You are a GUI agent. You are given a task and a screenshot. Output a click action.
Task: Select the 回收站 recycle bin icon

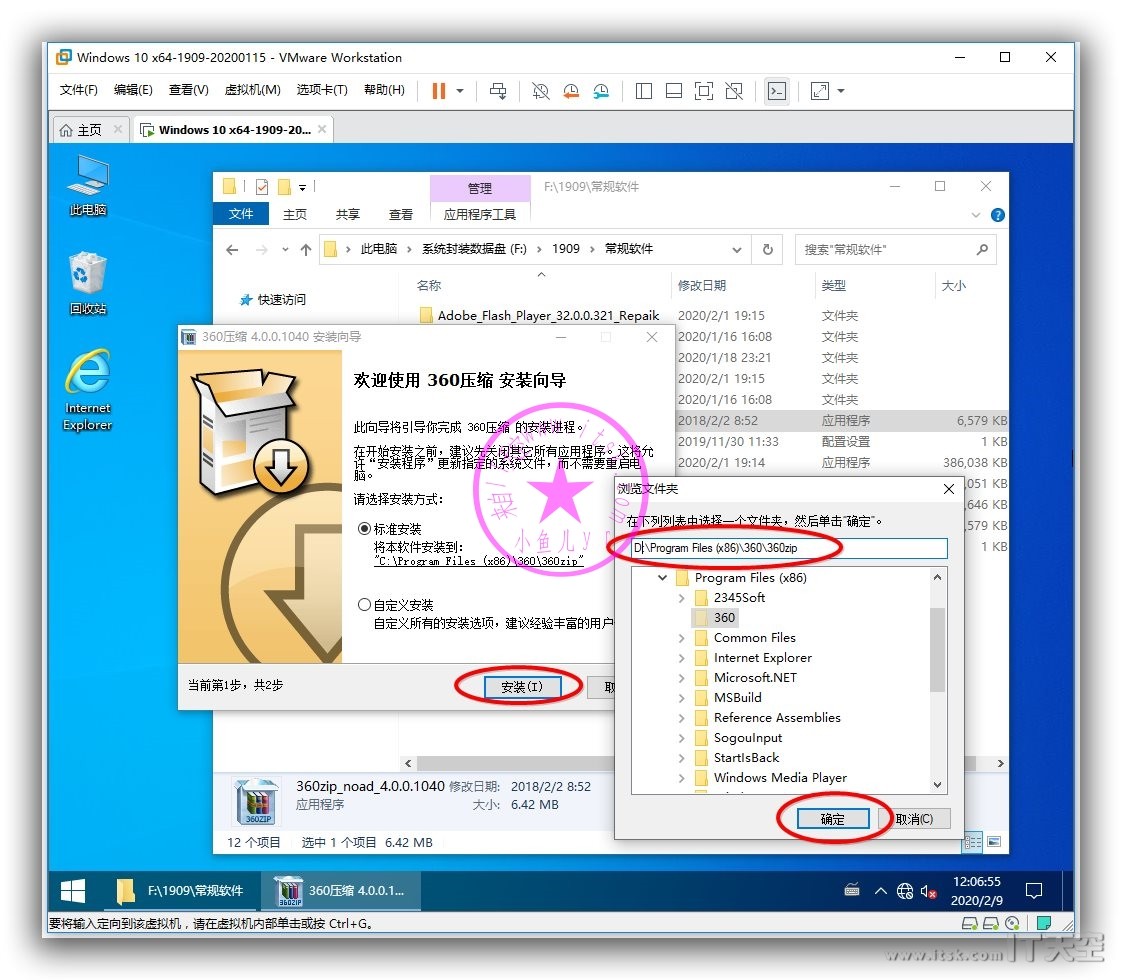[x=88, y=284]
